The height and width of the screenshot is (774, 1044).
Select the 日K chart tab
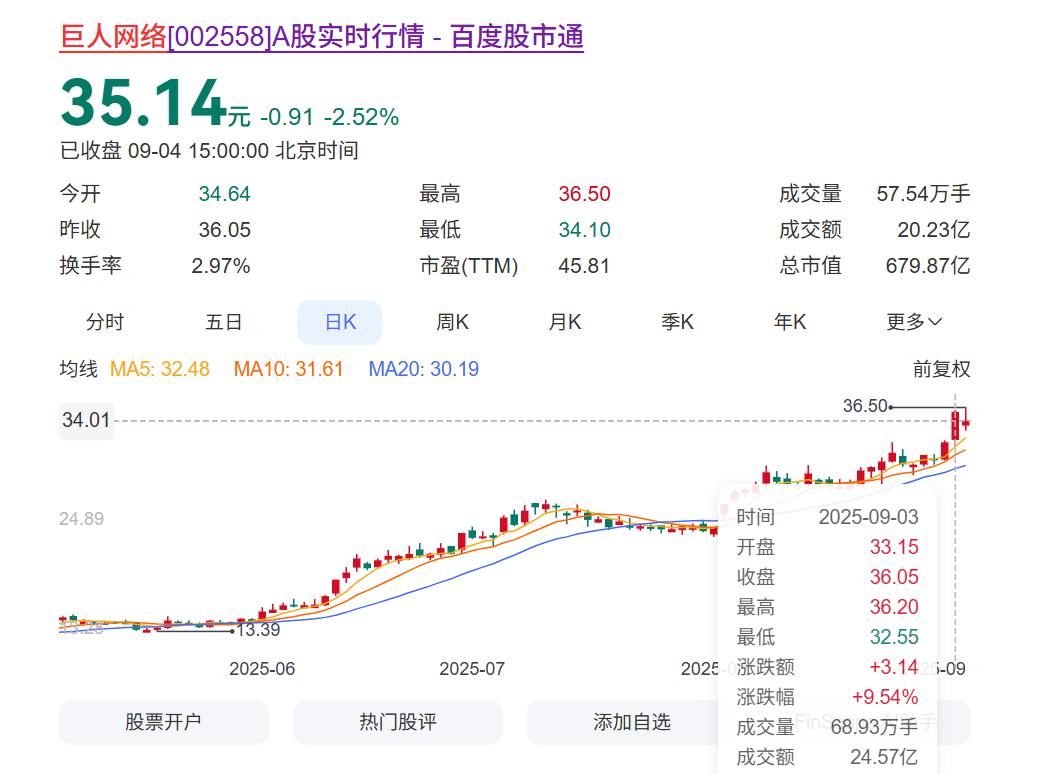[340, 322]
